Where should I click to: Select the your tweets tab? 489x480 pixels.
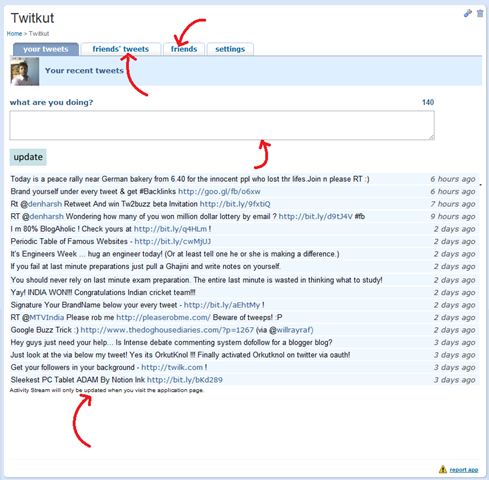[x=46, y=49]
